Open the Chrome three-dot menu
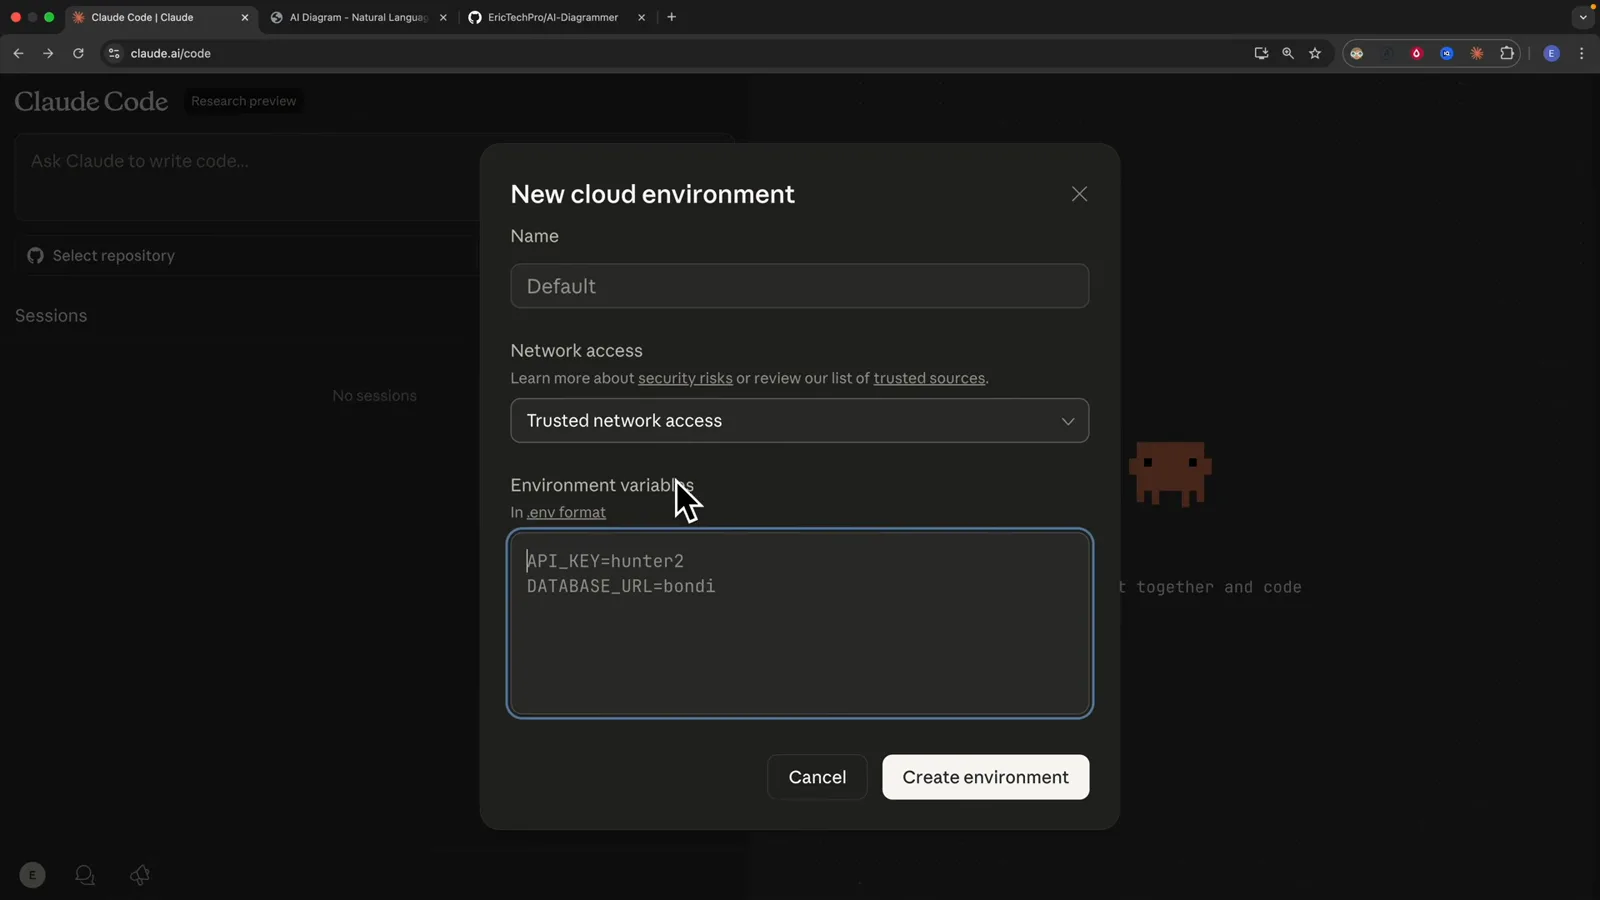The width and height of the screenshot is (1600, 900). pos(1581,53)
